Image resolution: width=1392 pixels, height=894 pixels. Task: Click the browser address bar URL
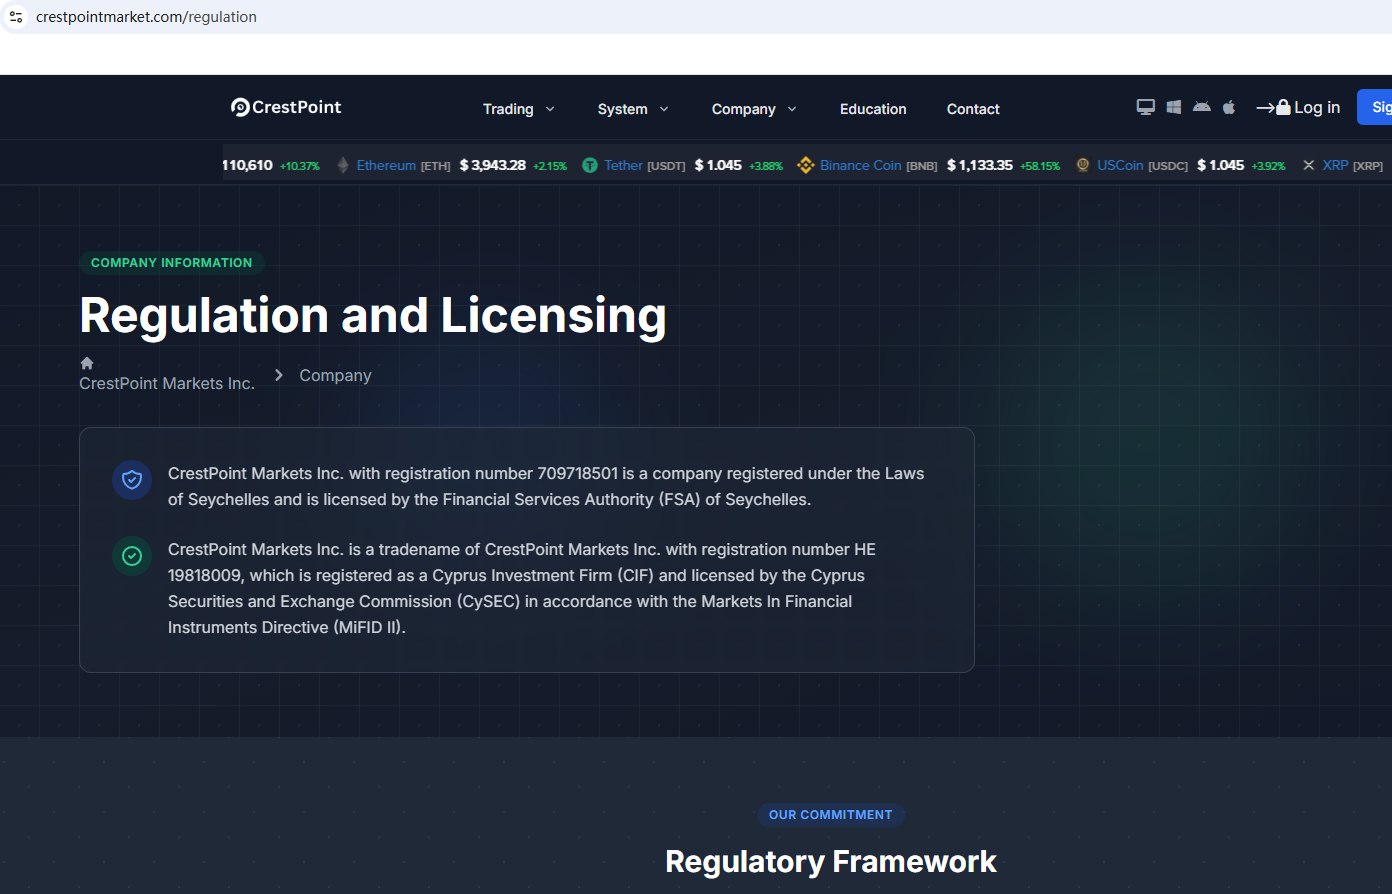pos(146,17)
